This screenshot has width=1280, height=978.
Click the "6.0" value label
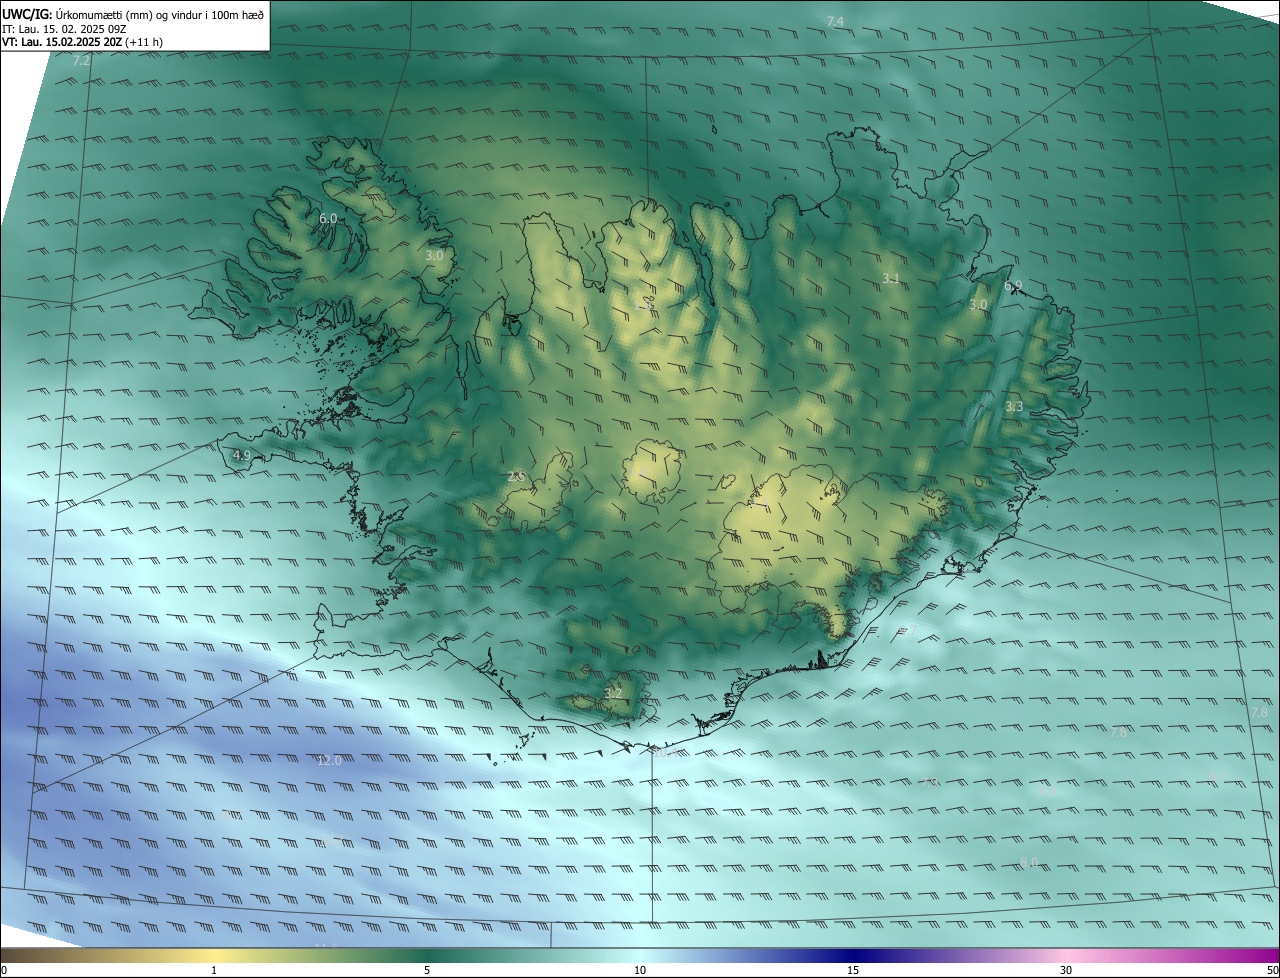point(328,217)
